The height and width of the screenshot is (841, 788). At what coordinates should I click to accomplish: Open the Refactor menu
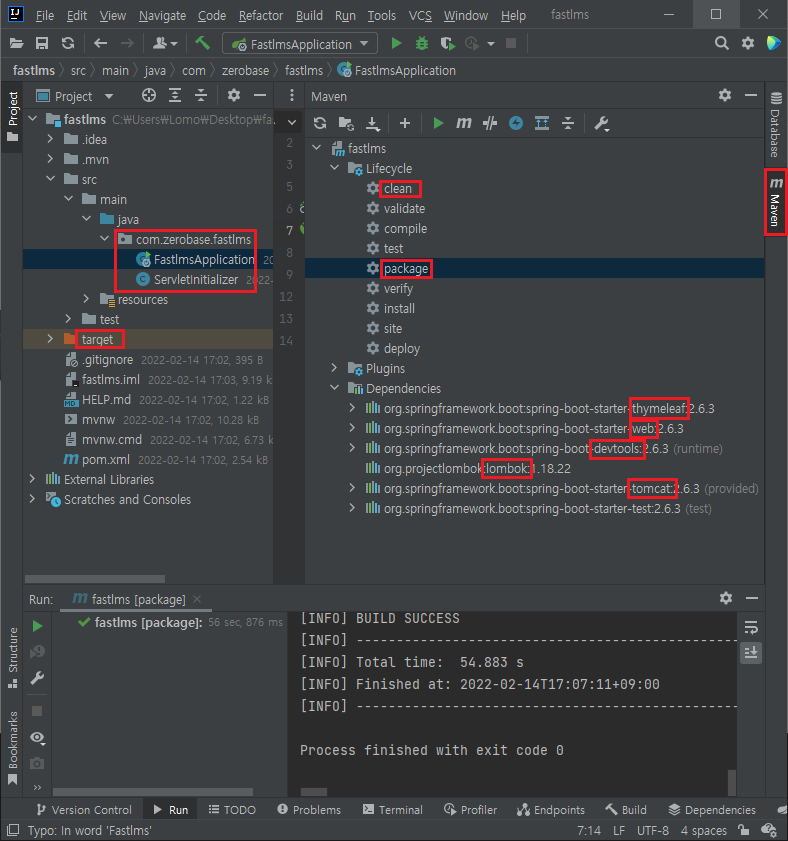coord(261,16)
